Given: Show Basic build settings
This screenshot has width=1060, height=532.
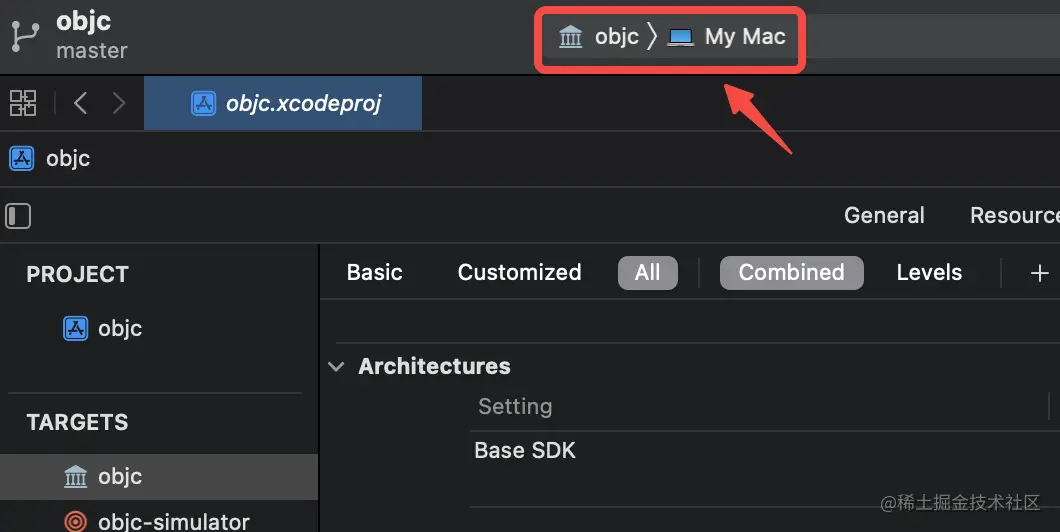Looking at the screenshot, I should pyautogui.click(x=374, y=272).
